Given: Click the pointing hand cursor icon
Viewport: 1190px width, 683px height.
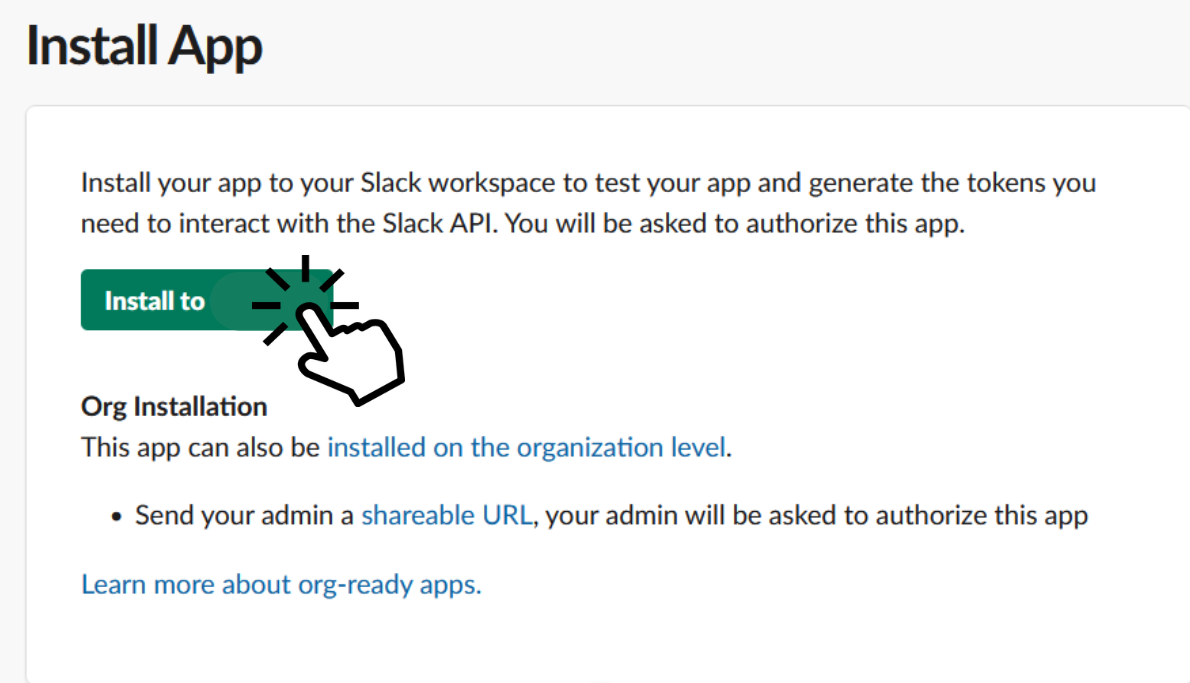Looking at the screenshot, I should pos(350,355).
